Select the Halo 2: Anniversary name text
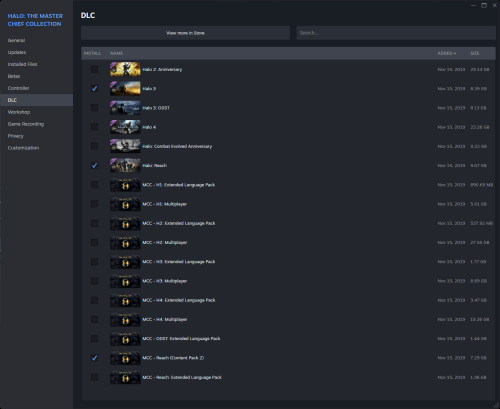 pos(162,69)
